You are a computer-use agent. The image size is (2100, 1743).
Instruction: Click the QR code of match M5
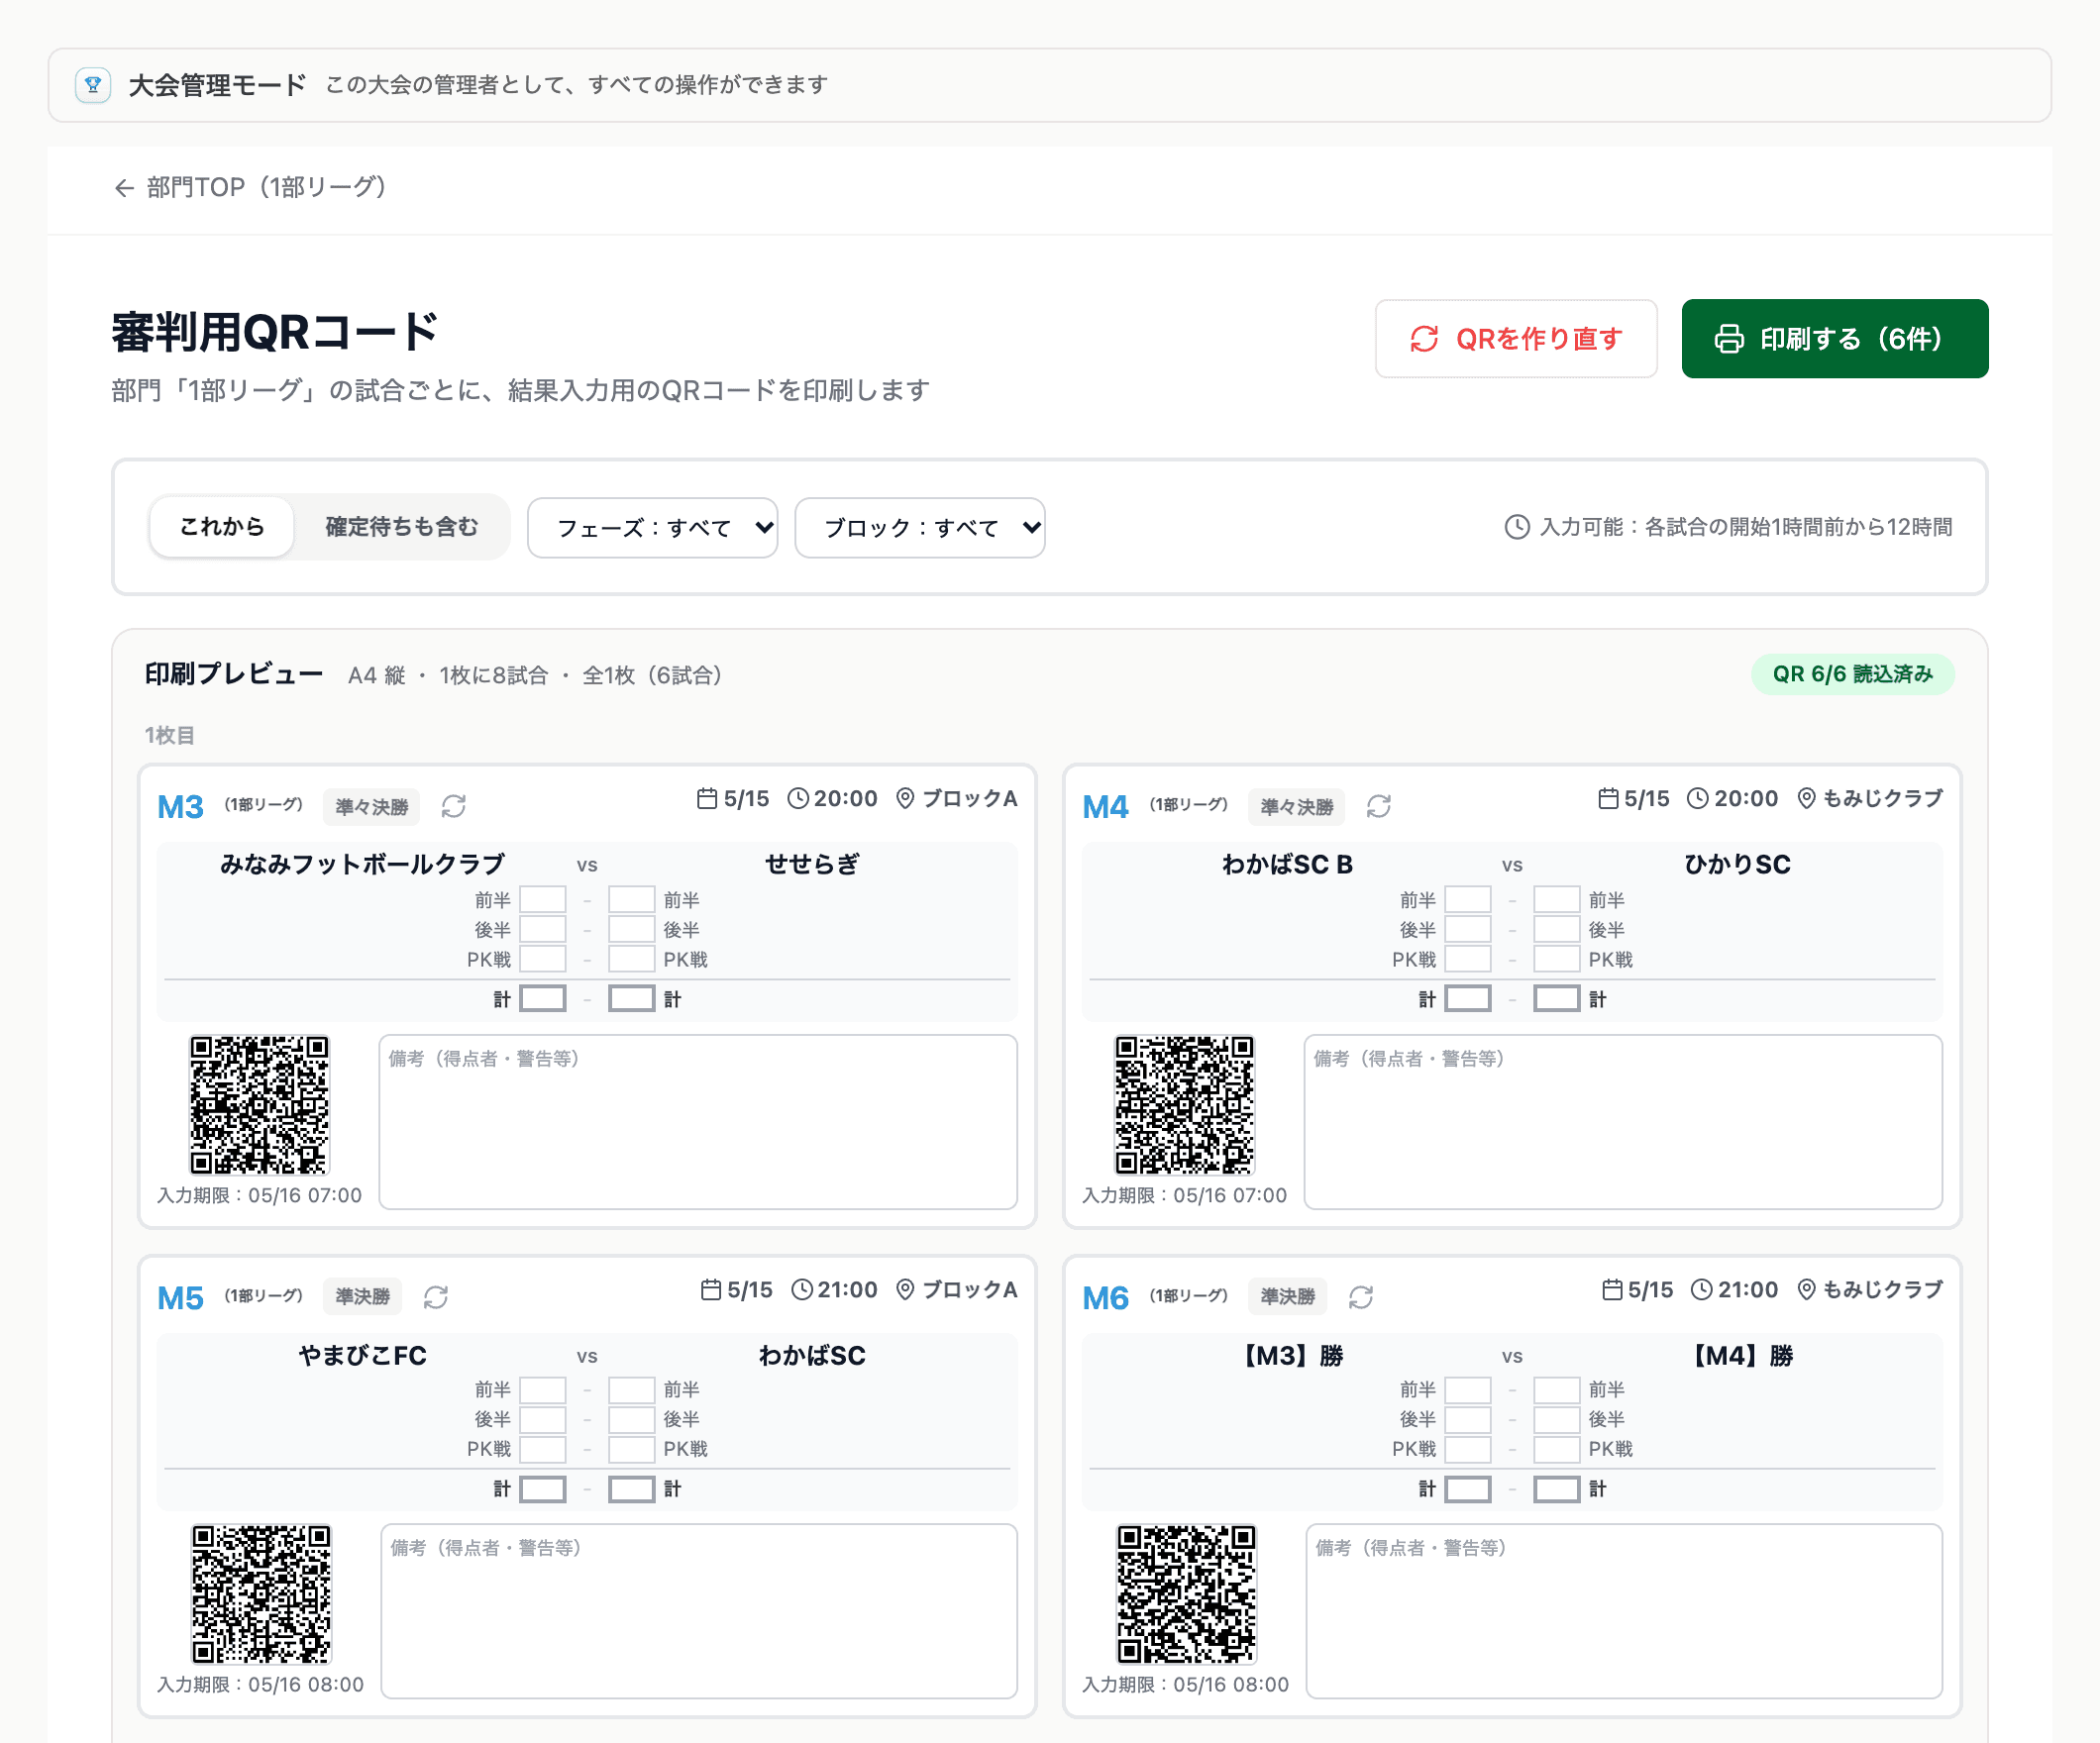pyautogui.click(x=261, y=1594)
